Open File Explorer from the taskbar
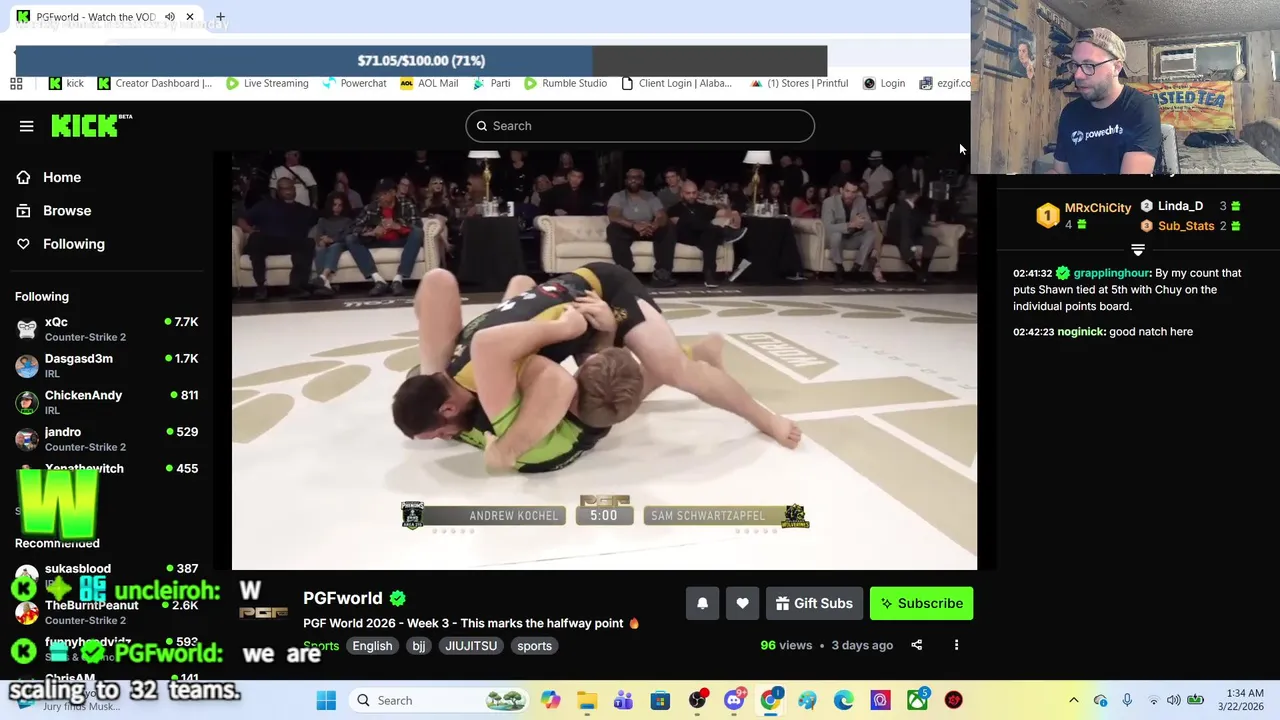Image resolution: width=1280 pixels, height=720 pixels. click(x=587, y=700)
